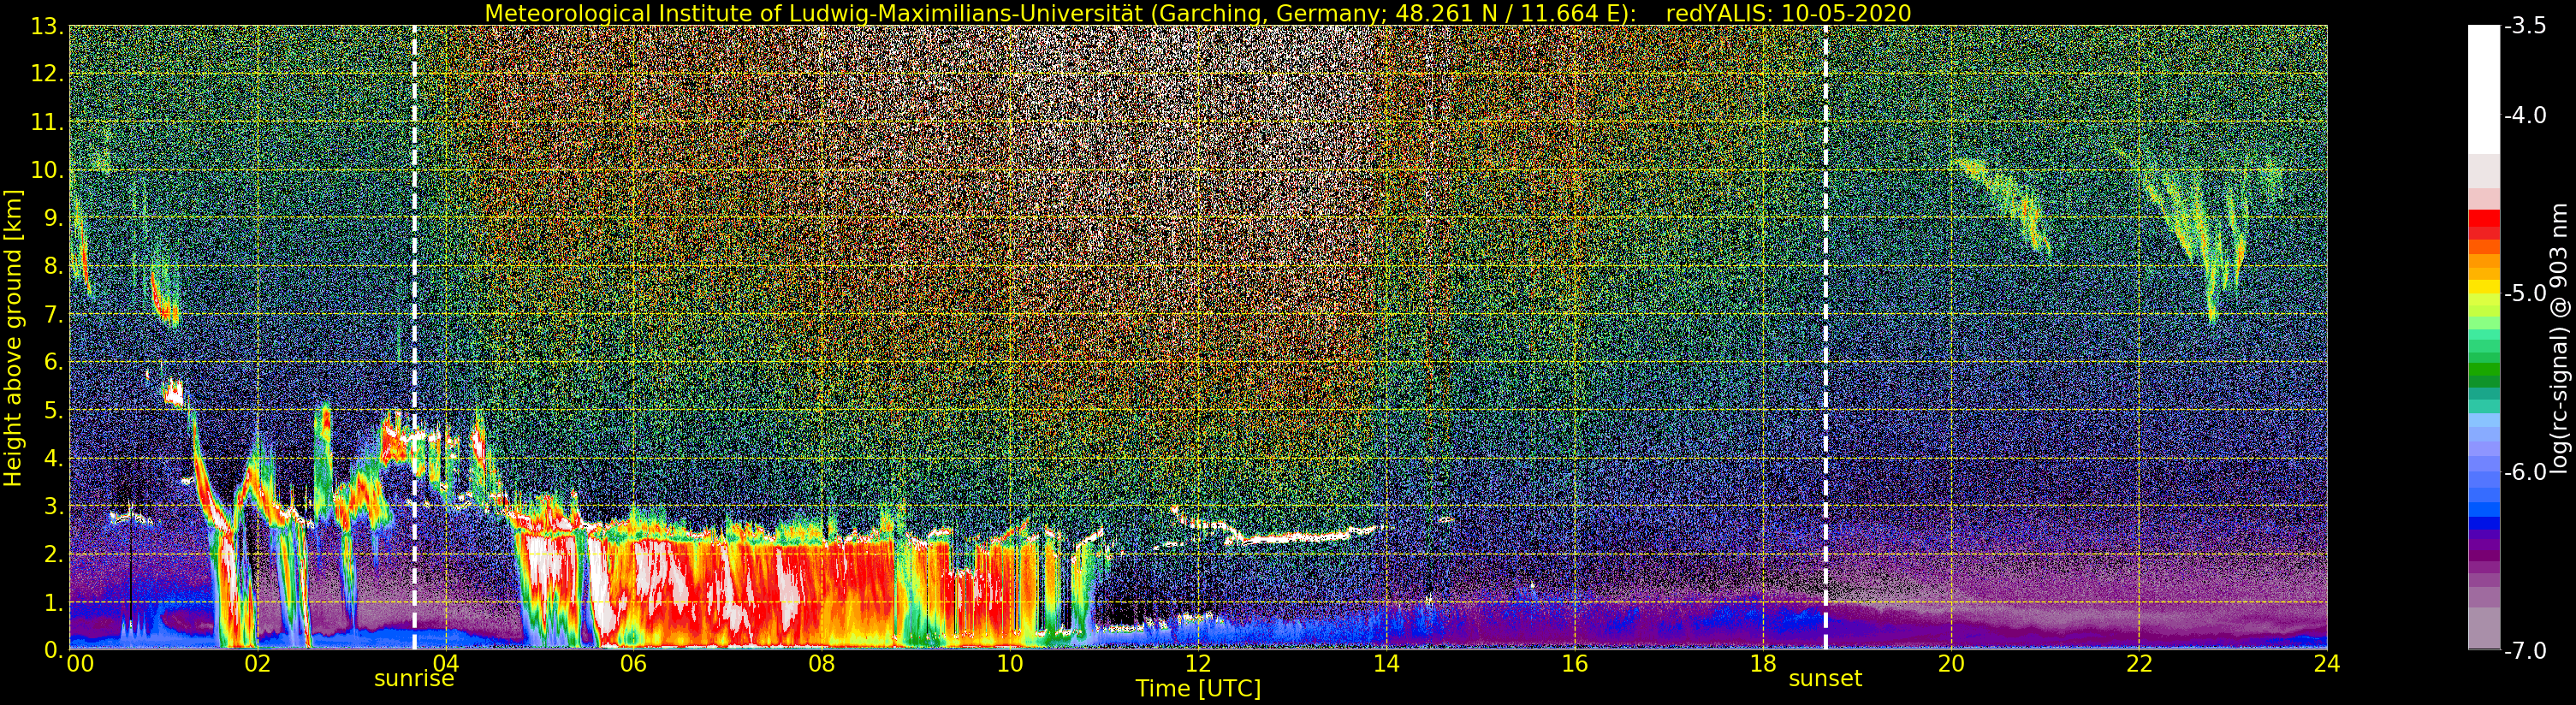This screenshot has height=705, width=2576.
Task: Click the white dashed sunset line
Action: [1826, 300]
